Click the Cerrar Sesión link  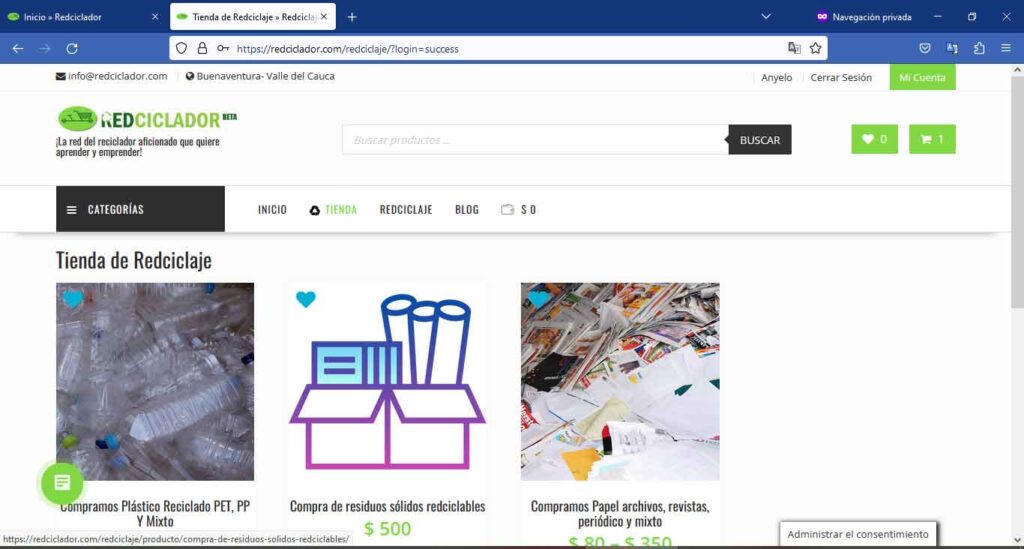[840, 77]
